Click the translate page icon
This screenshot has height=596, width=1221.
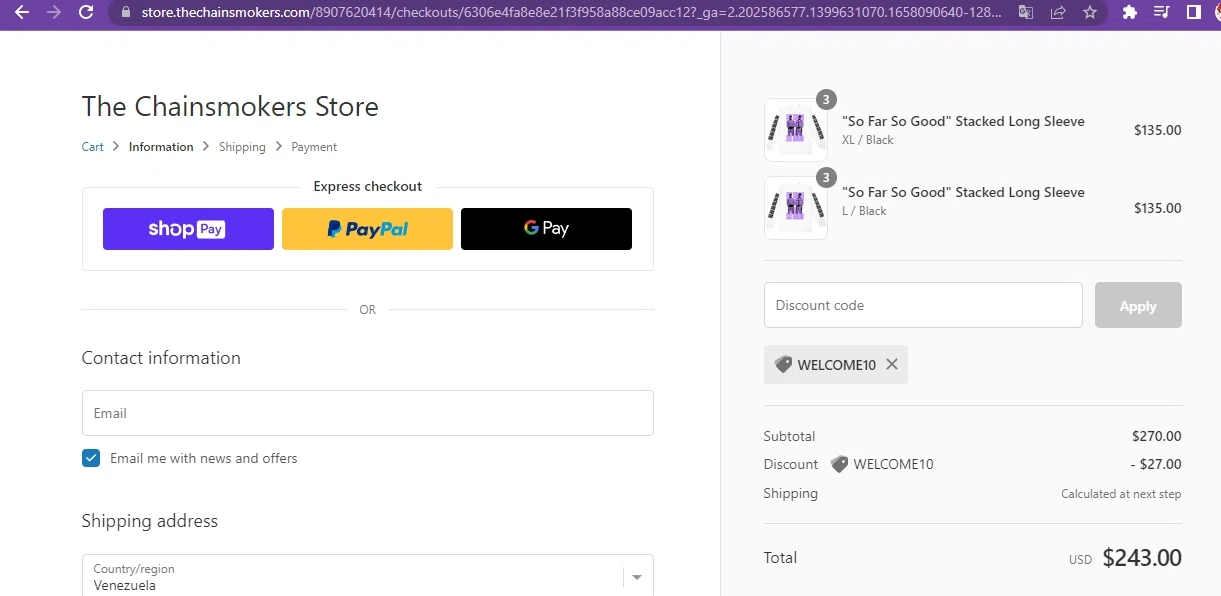point(1026,13)
